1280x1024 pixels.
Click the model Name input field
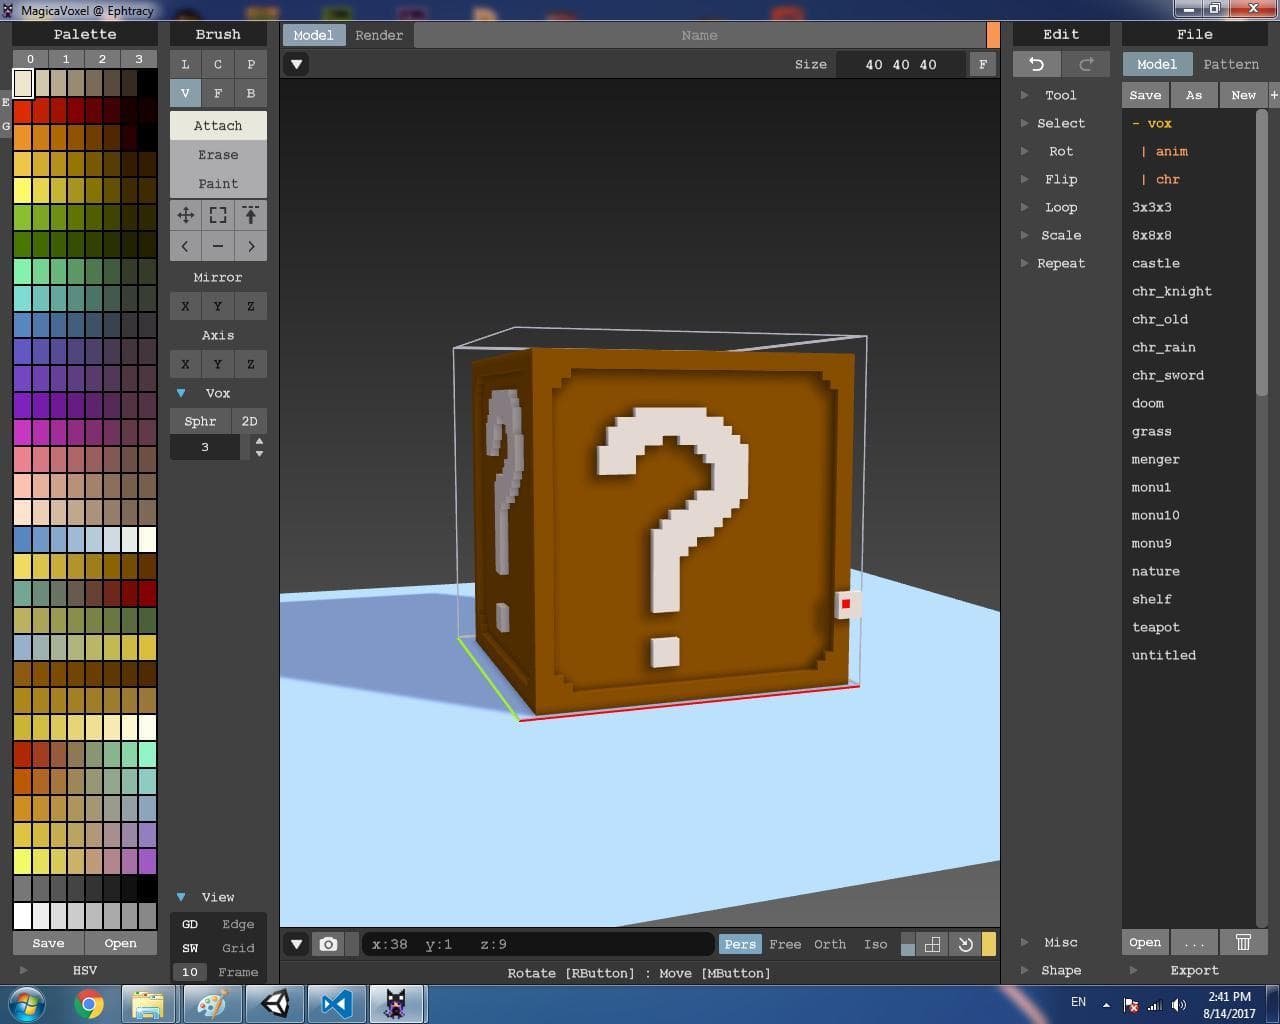699,35
